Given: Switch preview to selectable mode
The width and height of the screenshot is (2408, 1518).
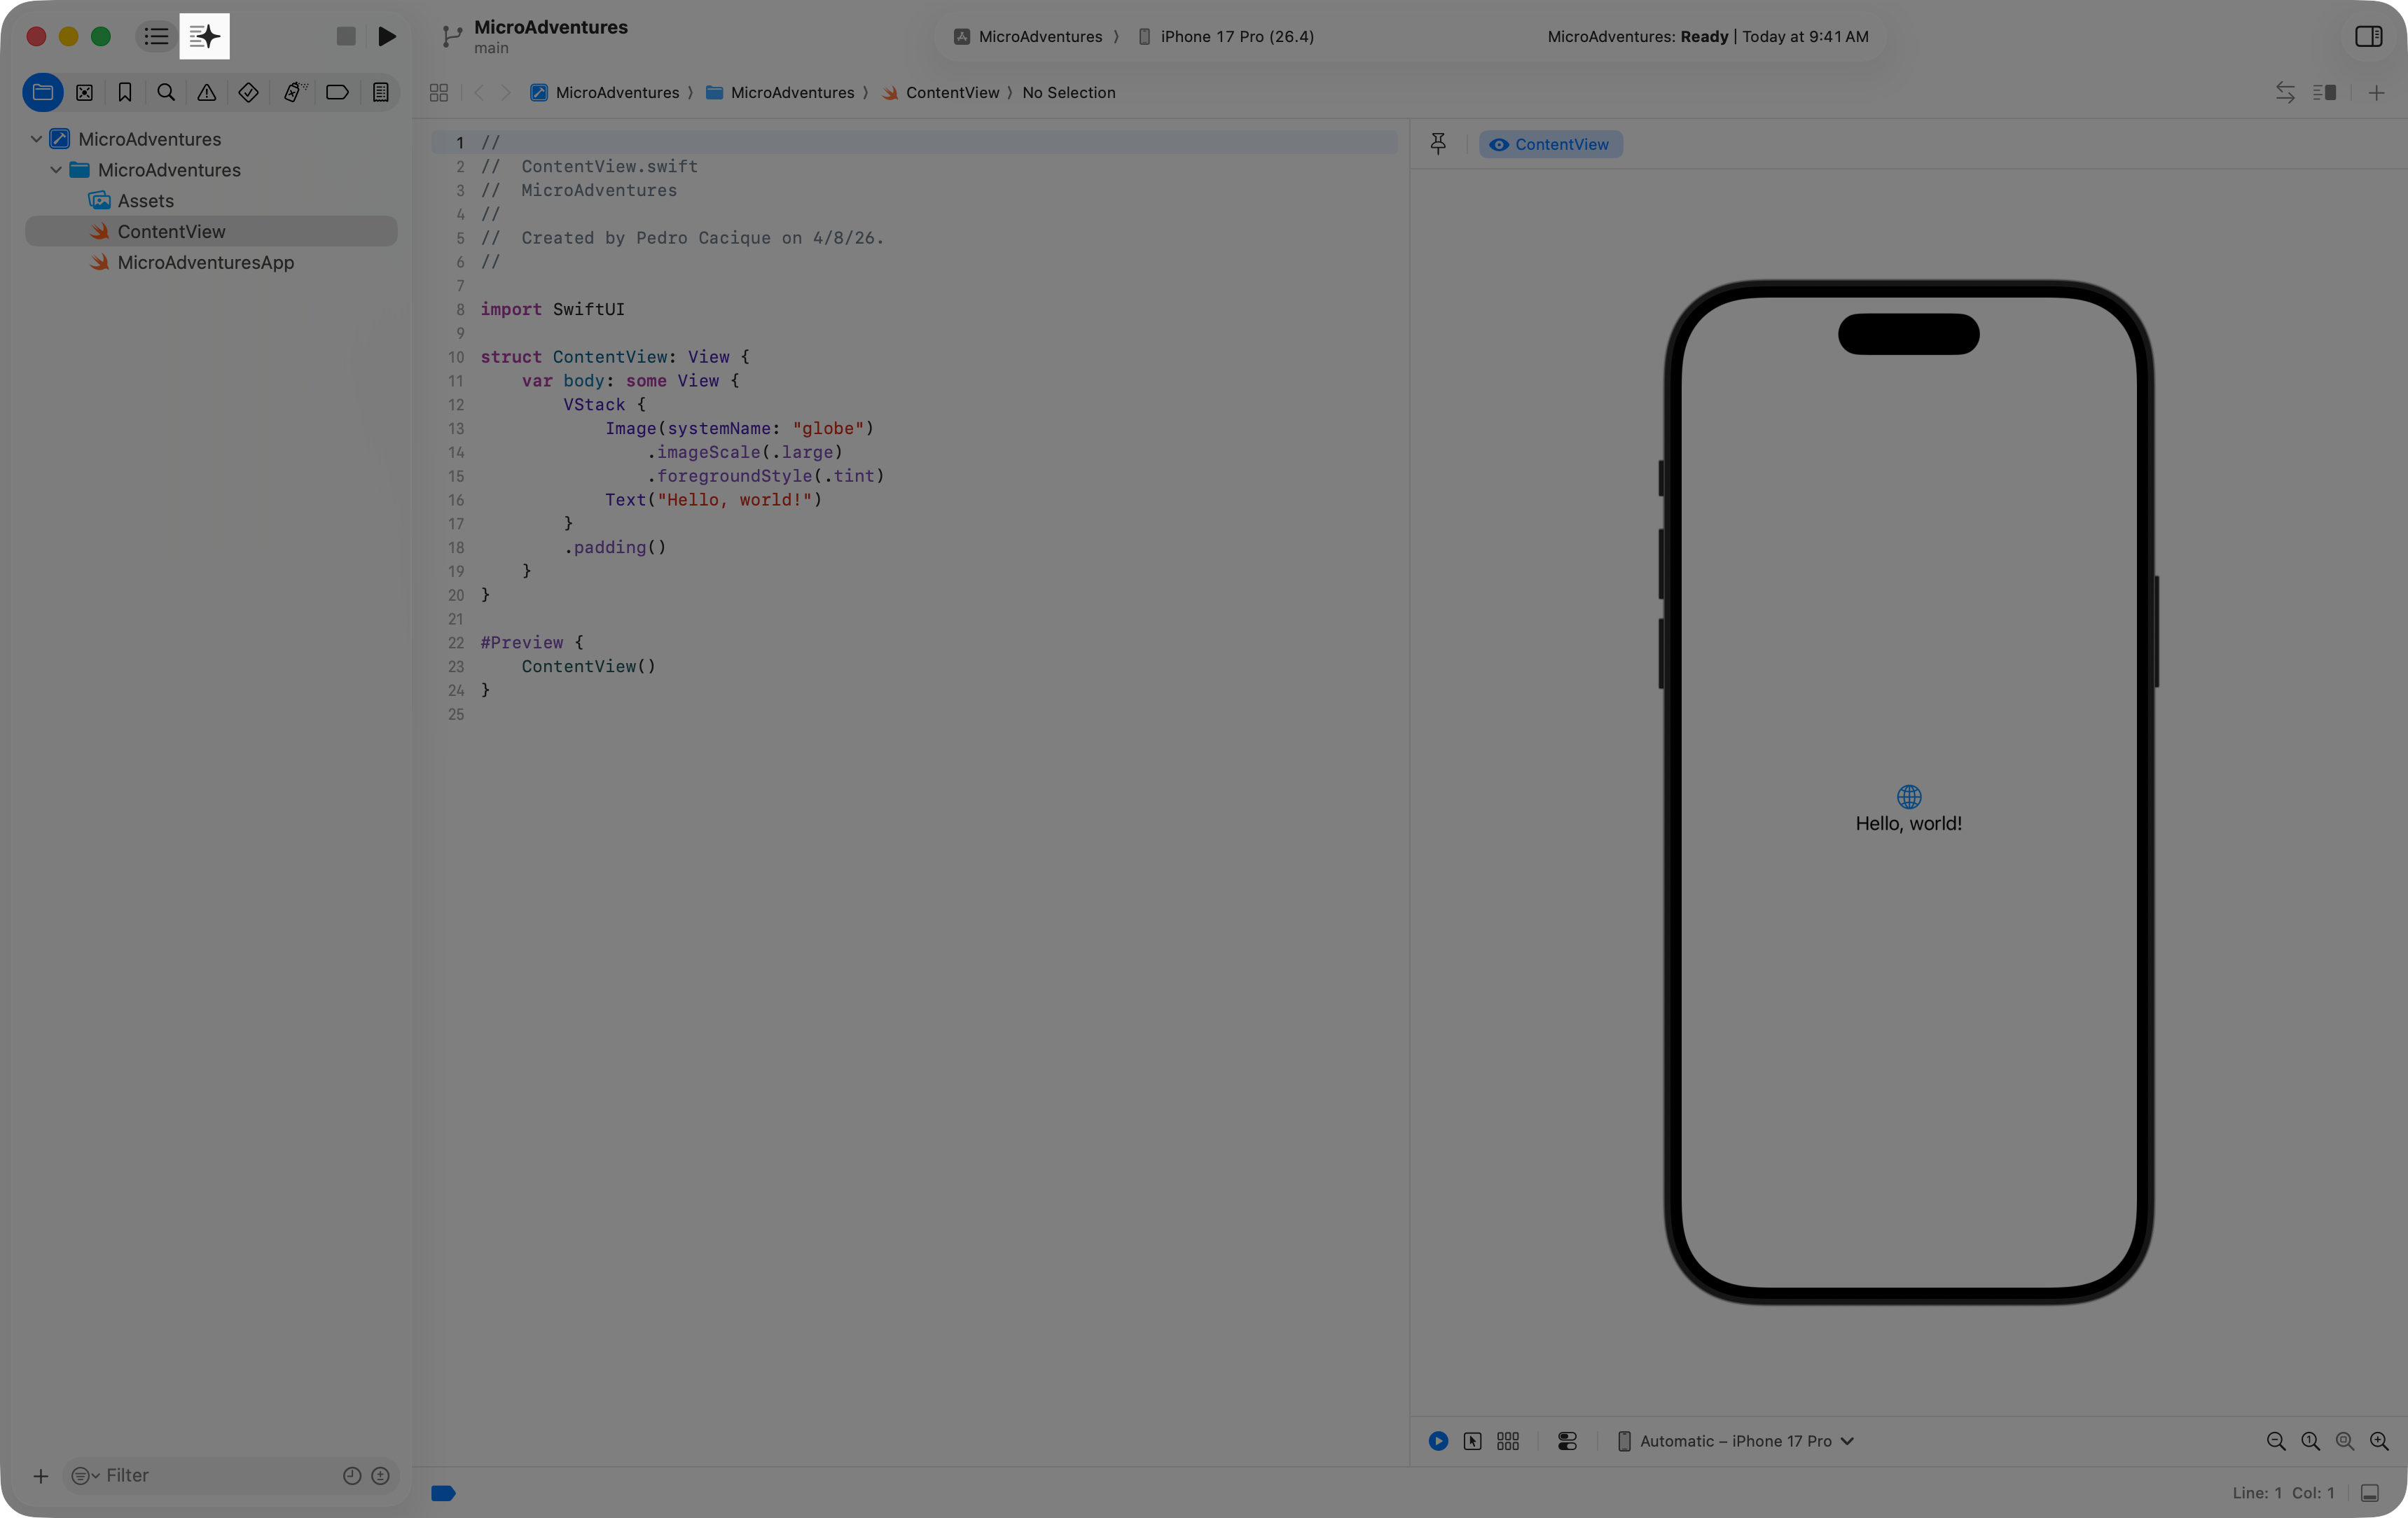Looking at the screenshot, I should tap(1472, 1441).
